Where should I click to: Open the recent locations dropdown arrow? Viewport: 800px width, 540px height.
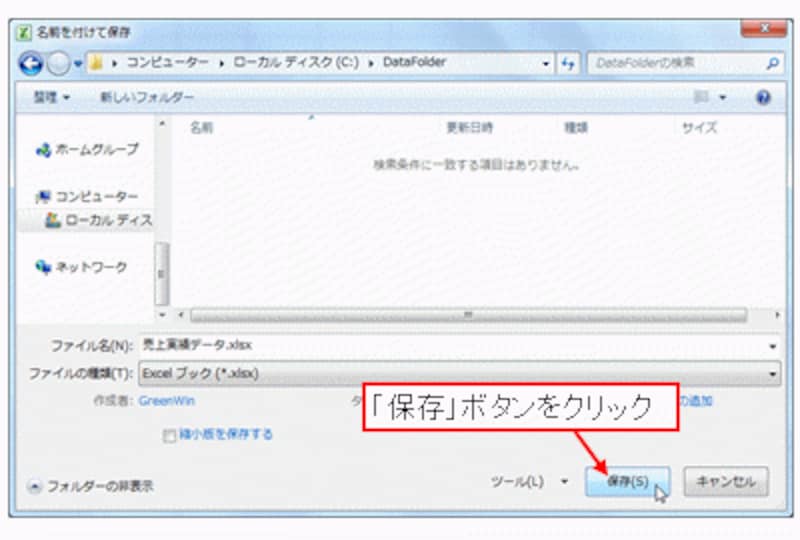click(78, 64)
